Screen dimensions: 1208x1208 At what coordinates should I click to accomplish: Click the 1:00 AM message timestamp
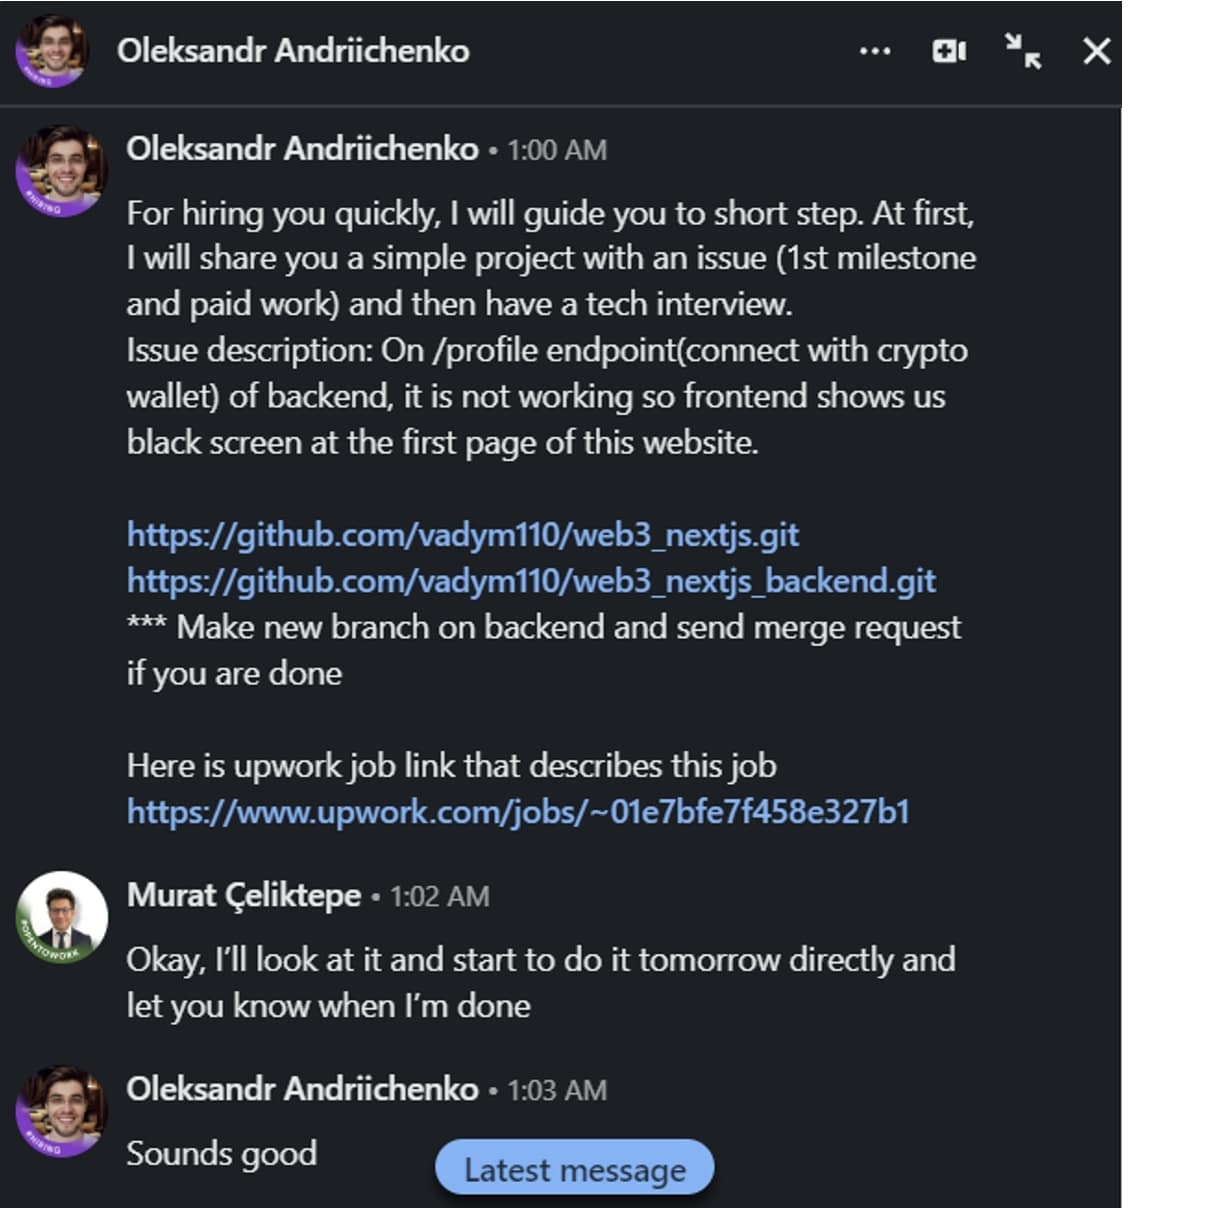click(x=557, y=150)
